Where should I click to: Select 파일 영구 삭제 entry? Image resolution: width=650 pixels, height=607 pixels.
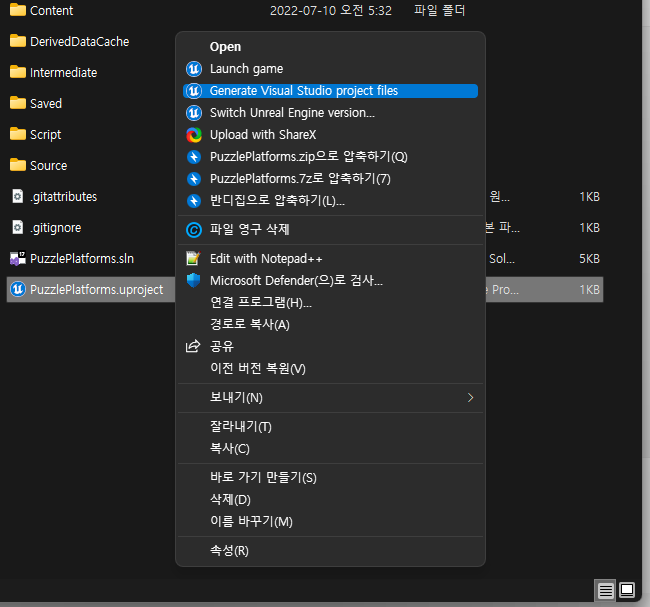[330, 230]
